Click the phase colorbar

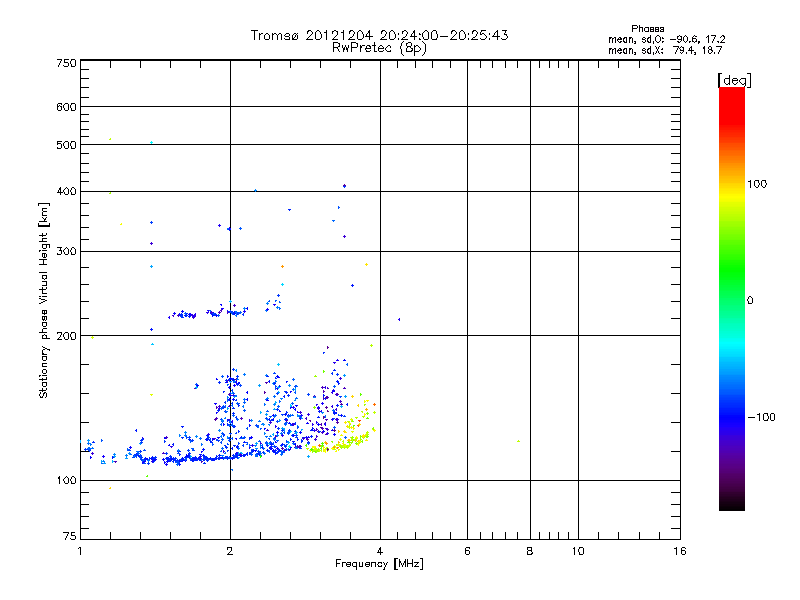click(732, 298)
